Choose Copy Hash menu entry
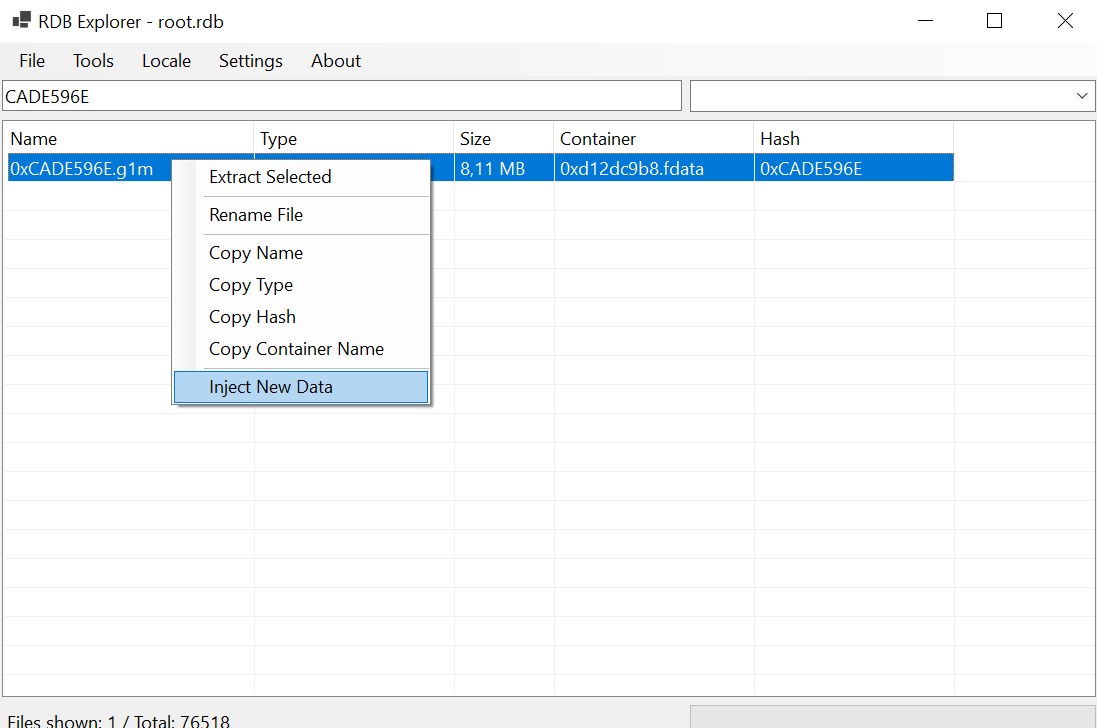1097x728 pixels. click(301, 317)
